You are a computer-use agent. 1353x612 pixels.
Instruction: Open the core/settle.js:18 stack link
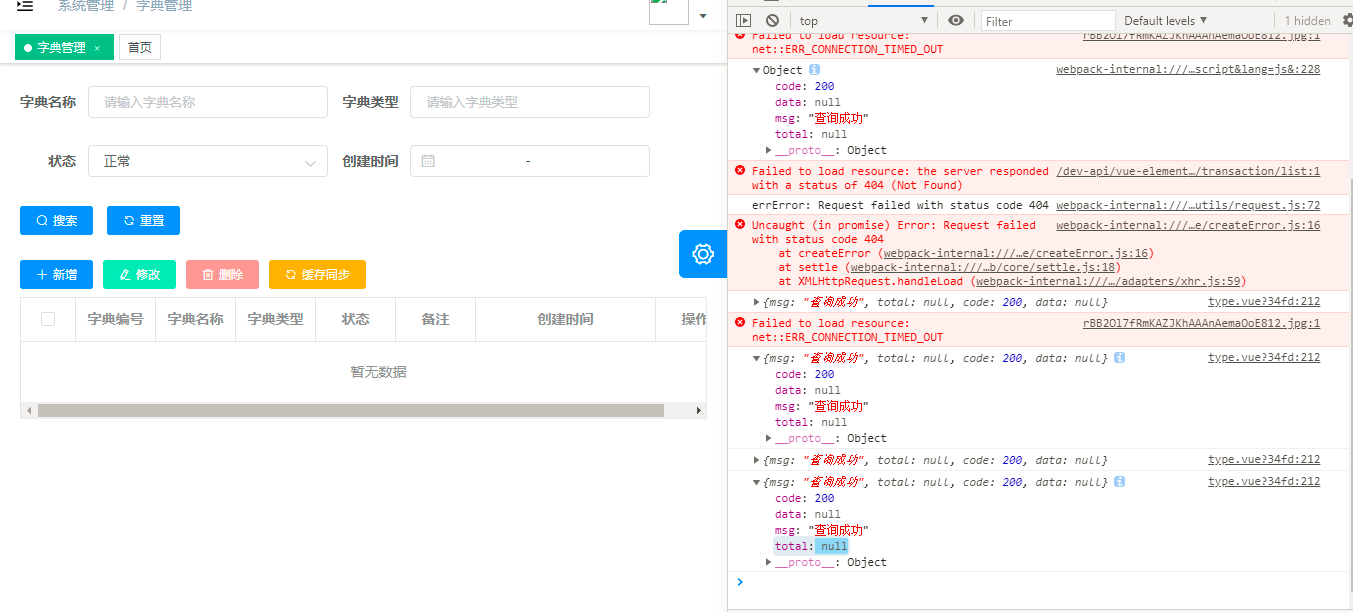[985, 267]
